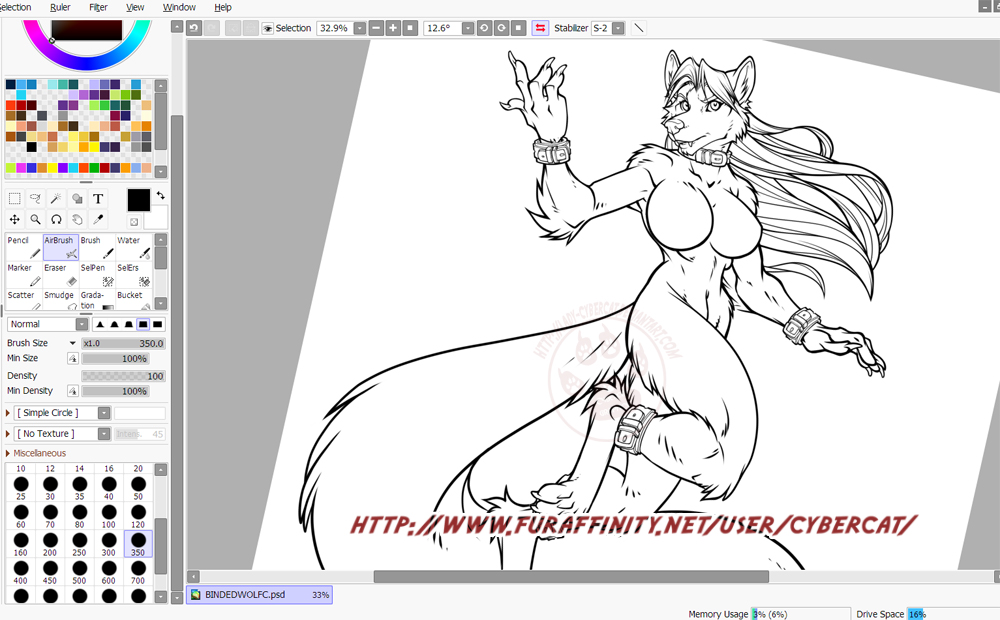Image resolution: width=1000 pixels, height=620 pixels.
Task: Select the sharpest brush edge shape
Action: pyautogui.click(x=100, y=324)
